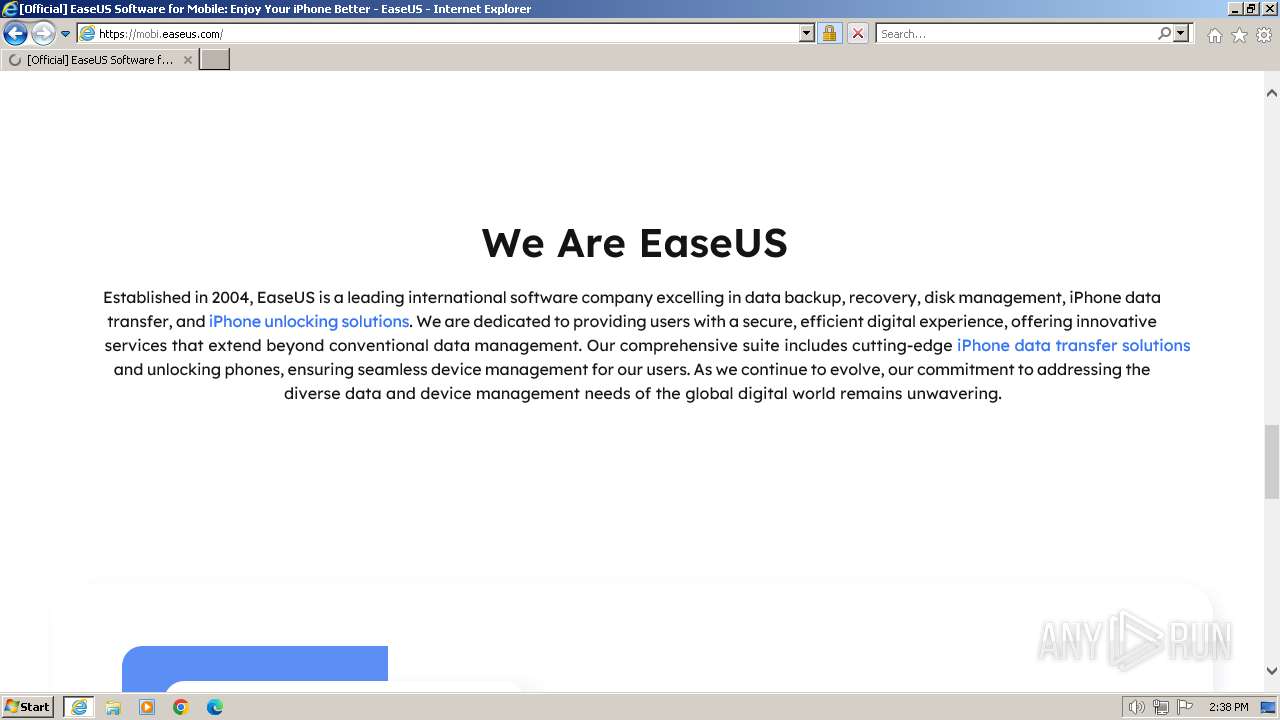Click the page scrollbar up arrow
The height and width of the screenshot is (720, 1280).
click(x=1271, y=93)
